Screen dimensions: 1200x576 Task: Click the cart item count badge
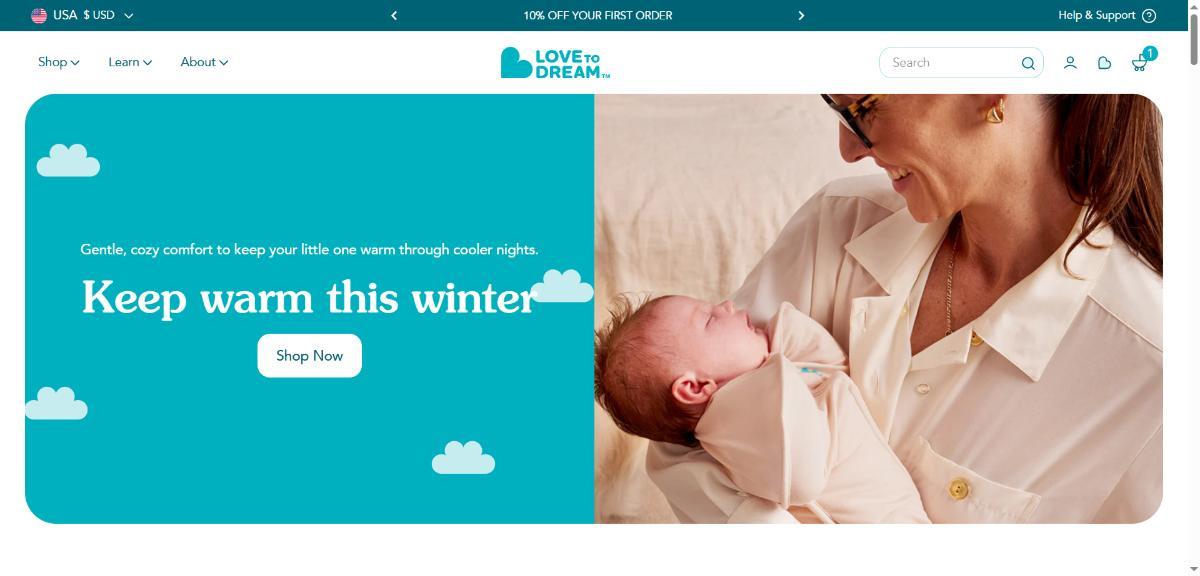(1150, 53)
